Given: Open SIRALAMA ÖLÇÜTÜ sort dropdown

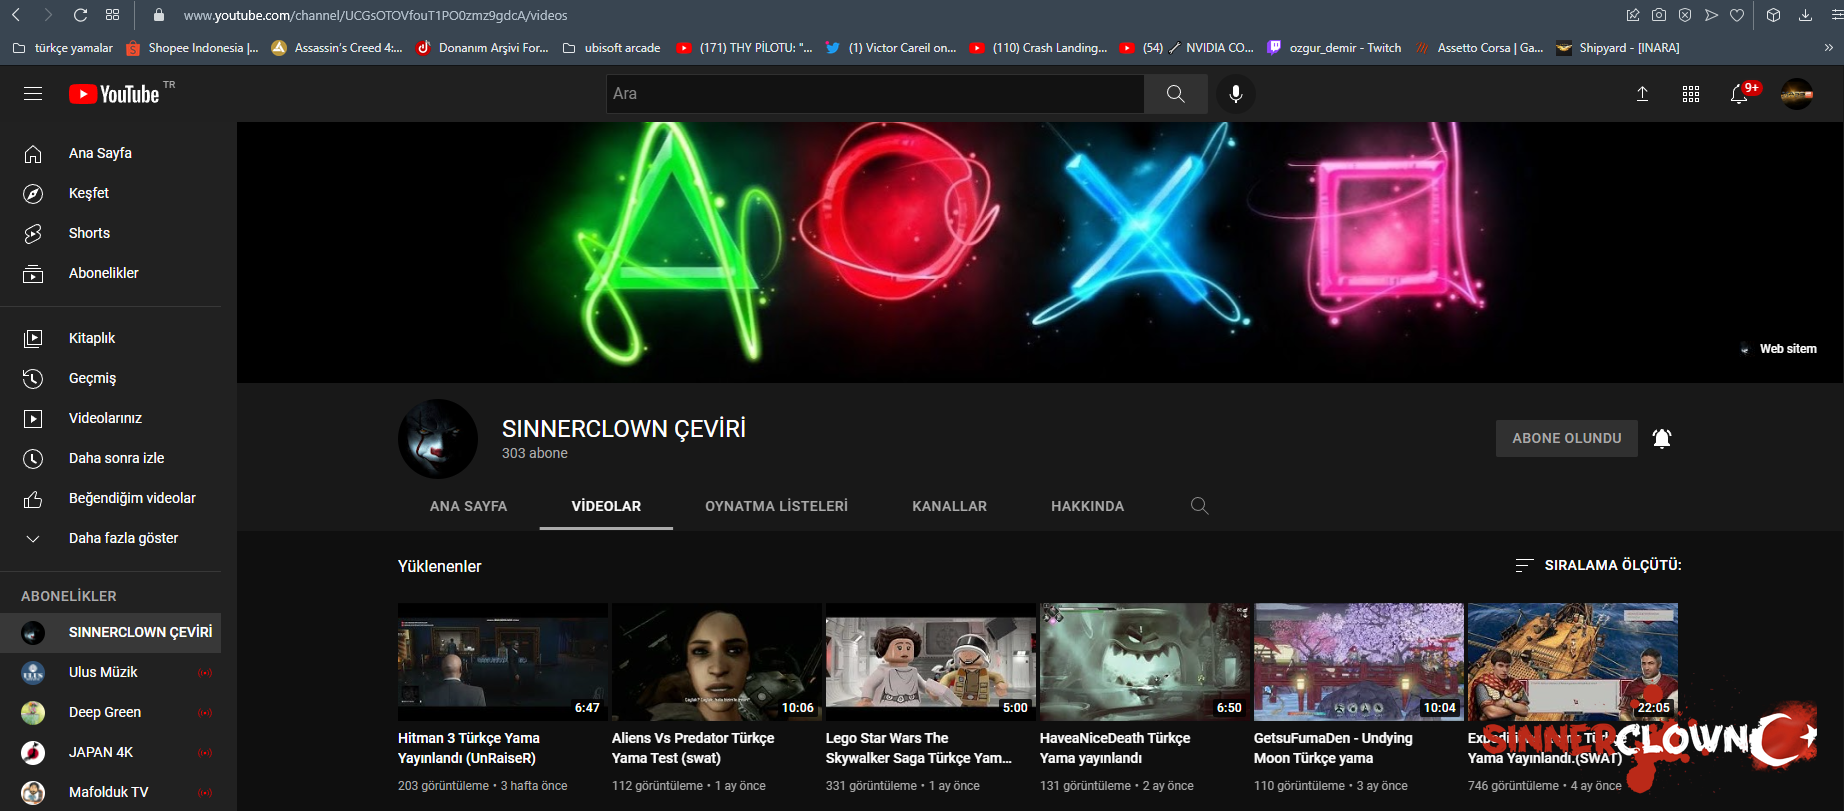Looking at the screenshot, I should [1598, 565].
